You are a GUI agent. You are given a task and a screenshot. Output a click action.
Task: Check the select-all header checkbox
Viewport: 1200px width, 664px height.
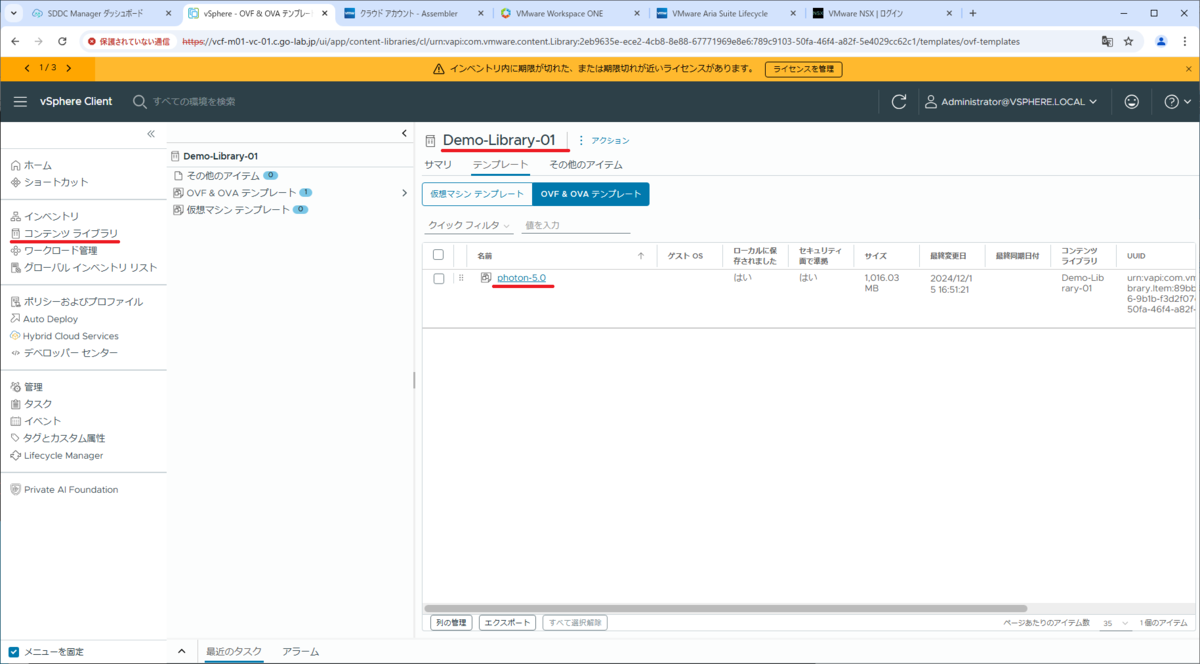click(438, 255)
